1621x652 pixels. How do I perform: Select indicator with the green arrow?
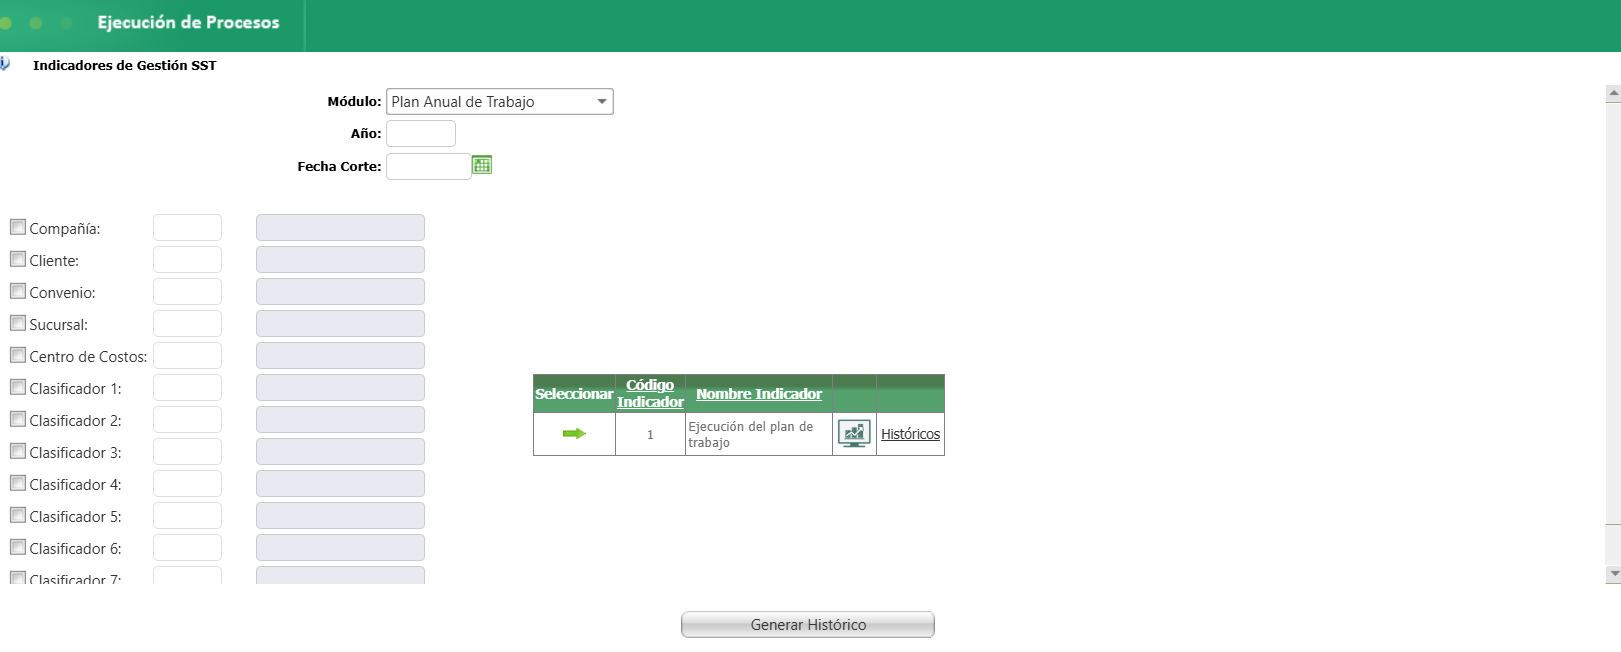[574, 434]
